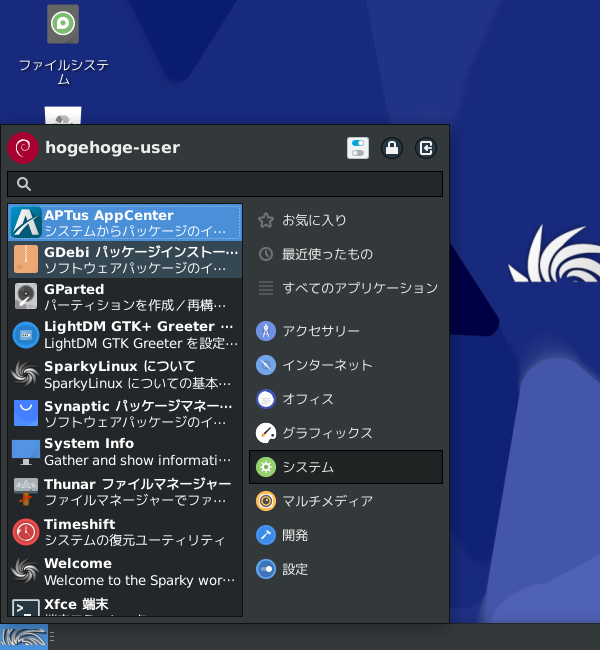This screenshot has width=600, height=650.
Task: Click the lock screen padlock icon
Action: [x=392, y=148]
